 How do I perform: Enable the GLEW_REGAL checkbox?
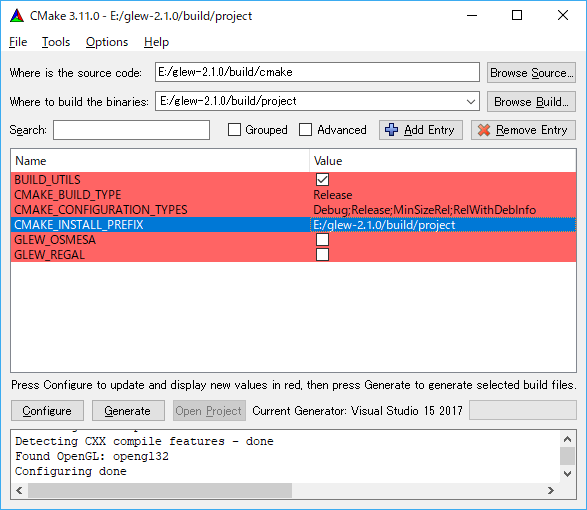pos(322,255)
